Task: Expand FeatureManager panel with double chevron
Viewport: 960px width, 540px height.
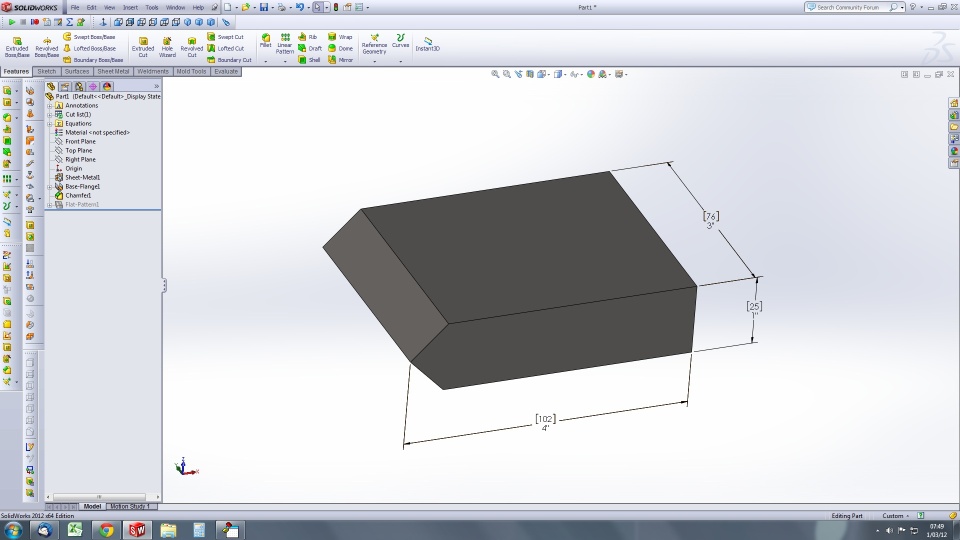Action: 156,86
